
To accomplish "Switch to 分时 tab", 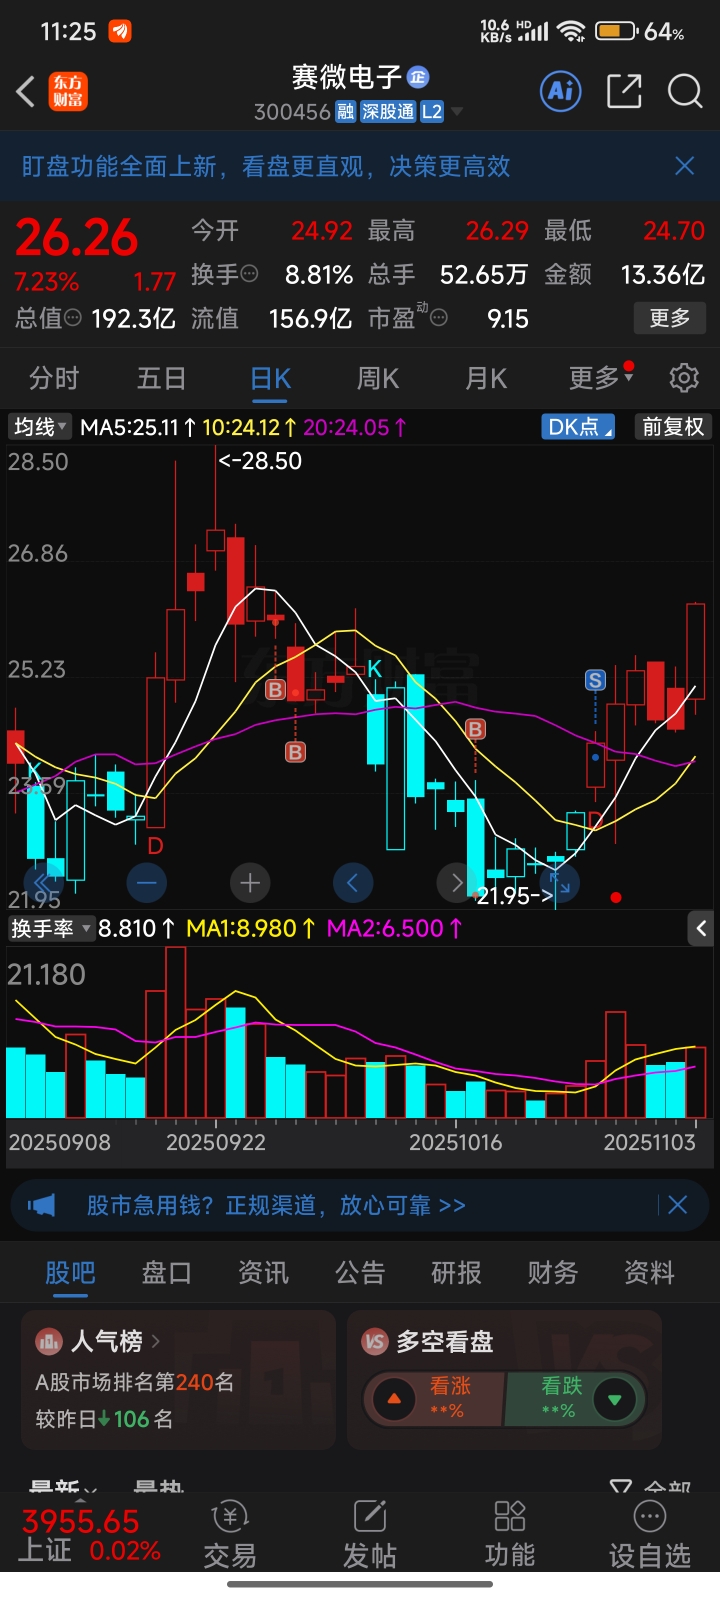I will point(54,378).
